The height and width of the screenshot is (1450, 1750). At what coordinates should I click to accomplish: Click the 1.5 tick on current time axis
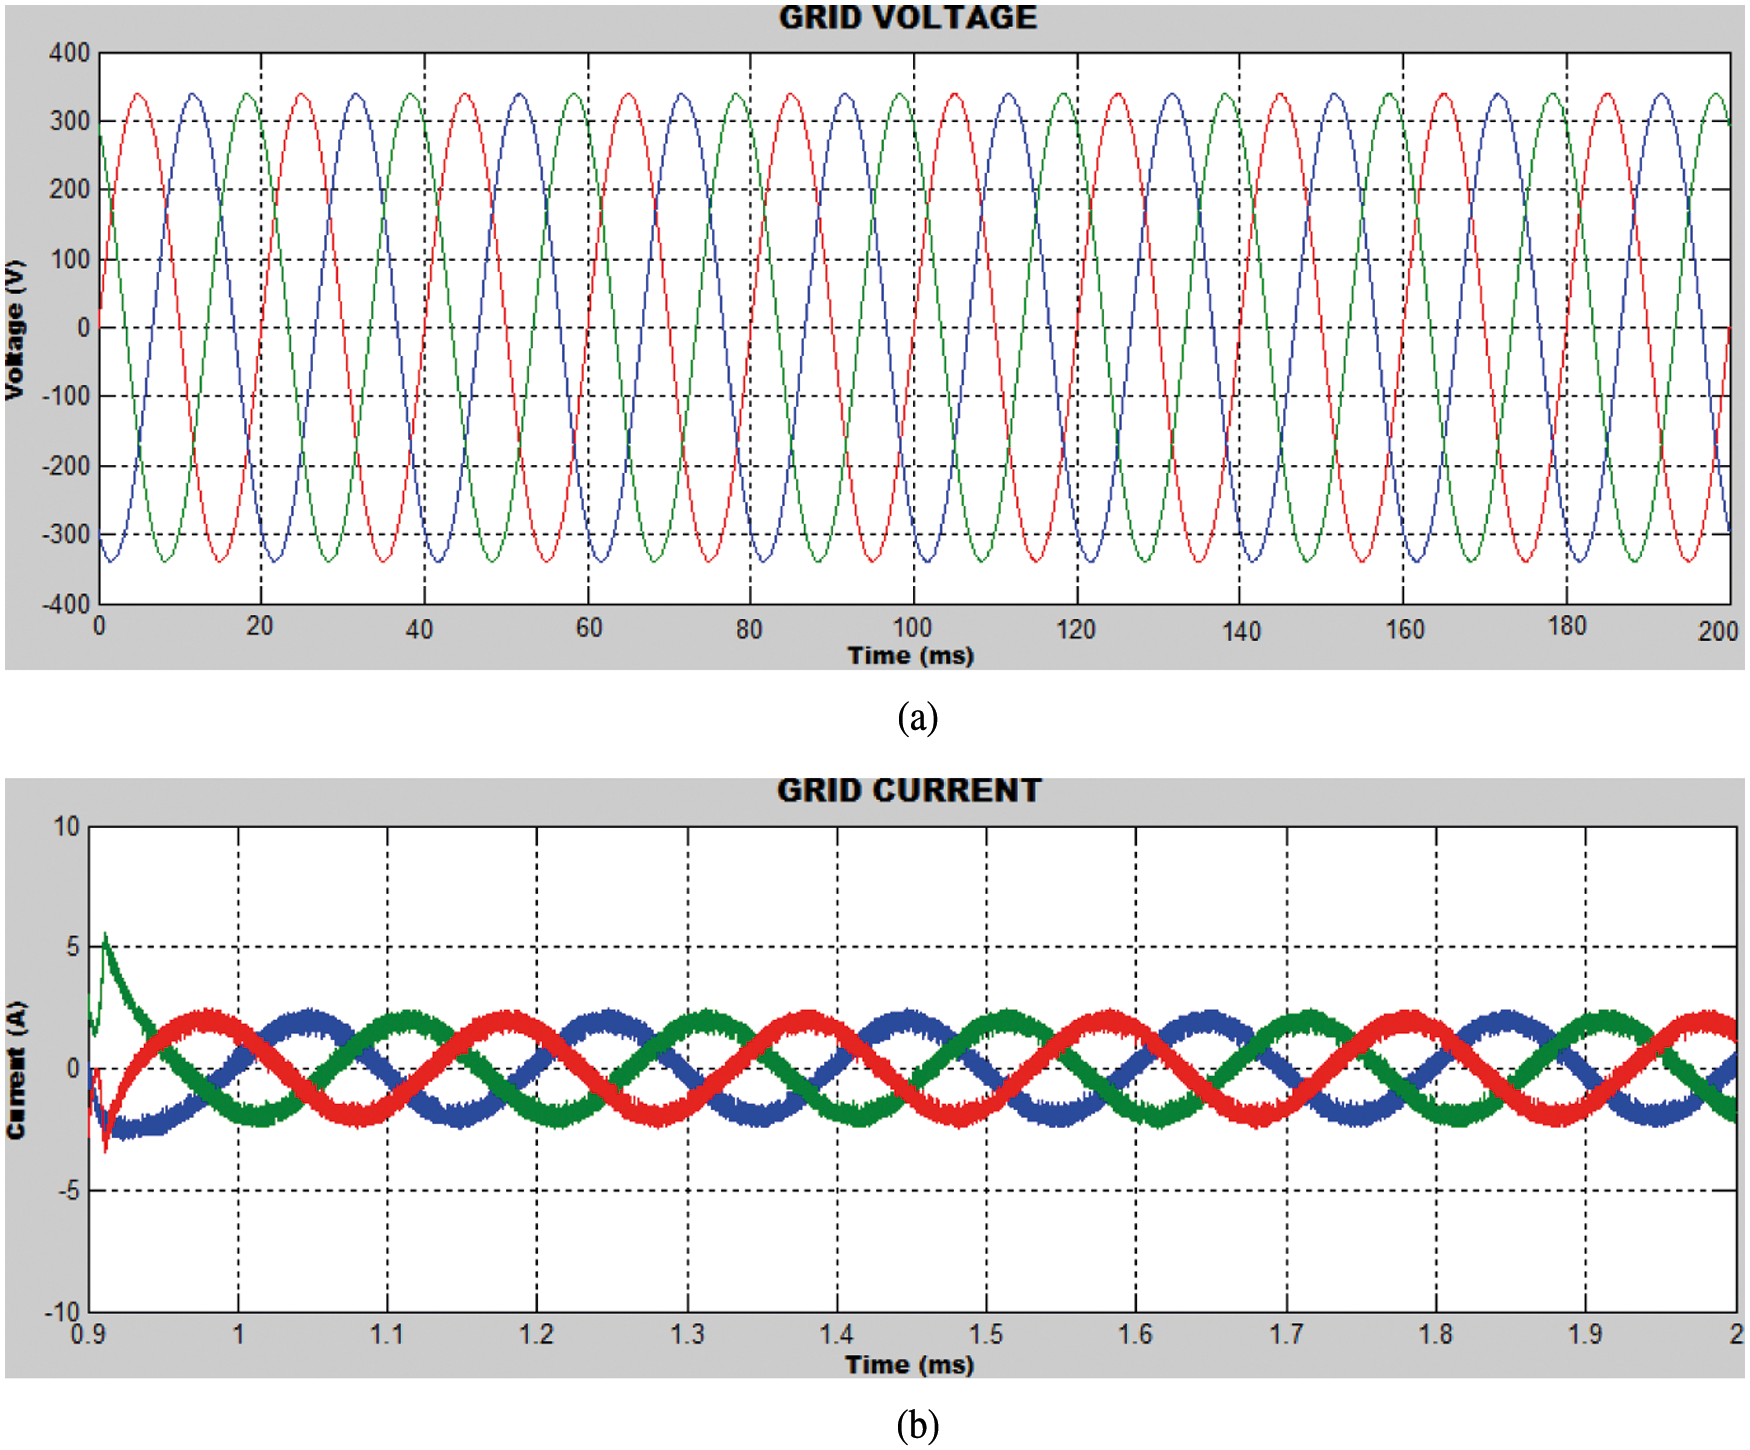click(986, 1335)
